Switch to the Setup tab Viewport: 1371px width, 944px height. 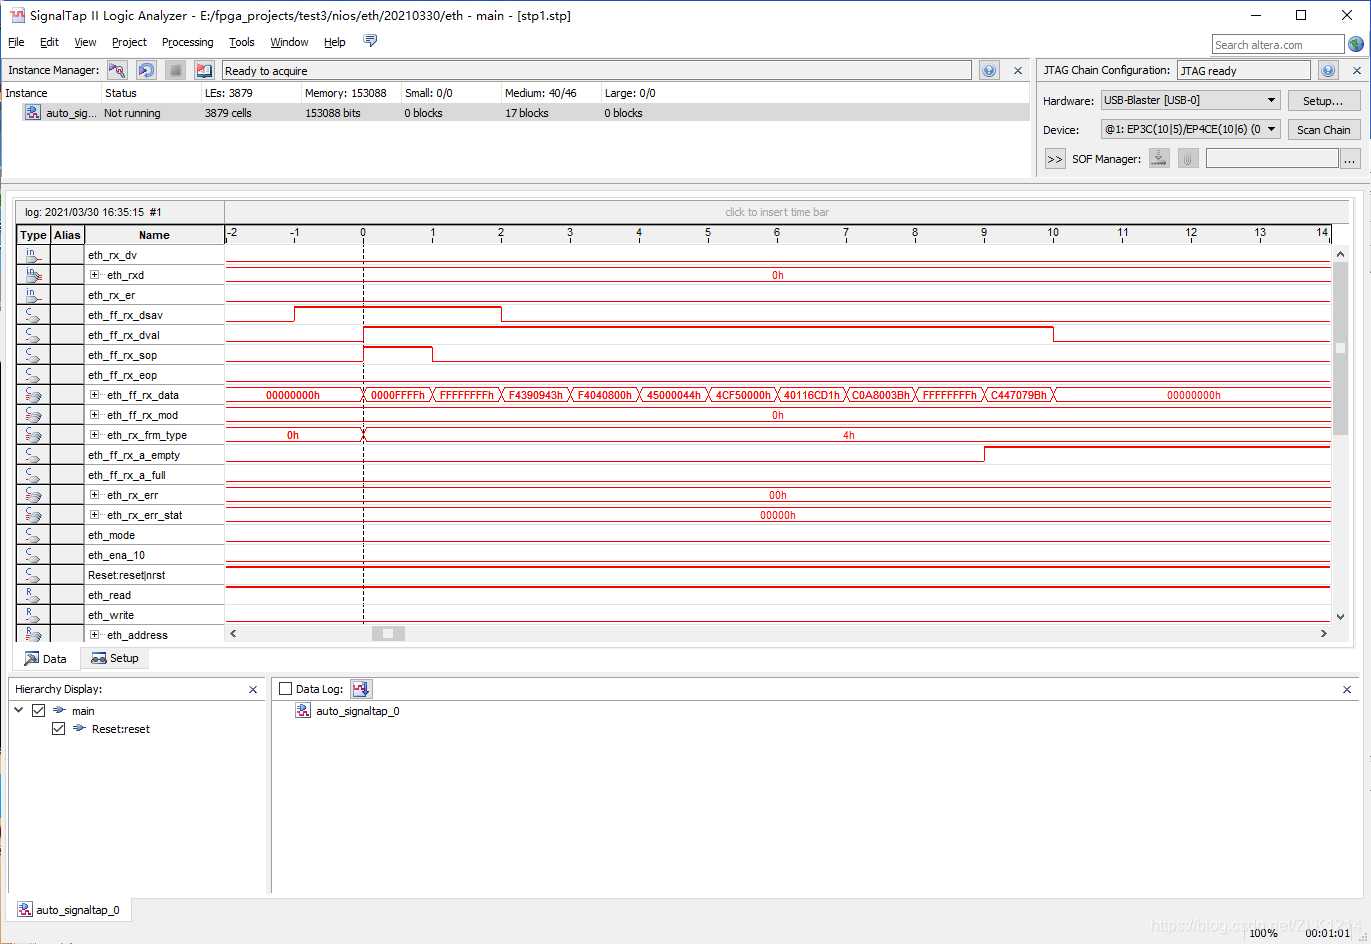click(114, 658)
